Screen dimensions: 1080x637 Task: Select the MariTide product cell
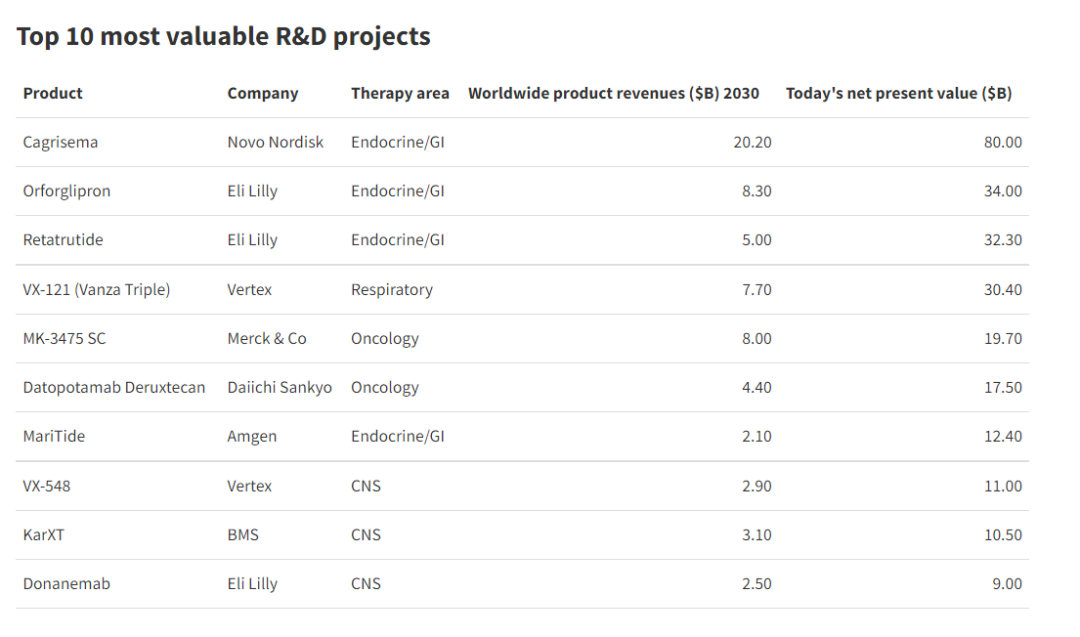[53, 437]
